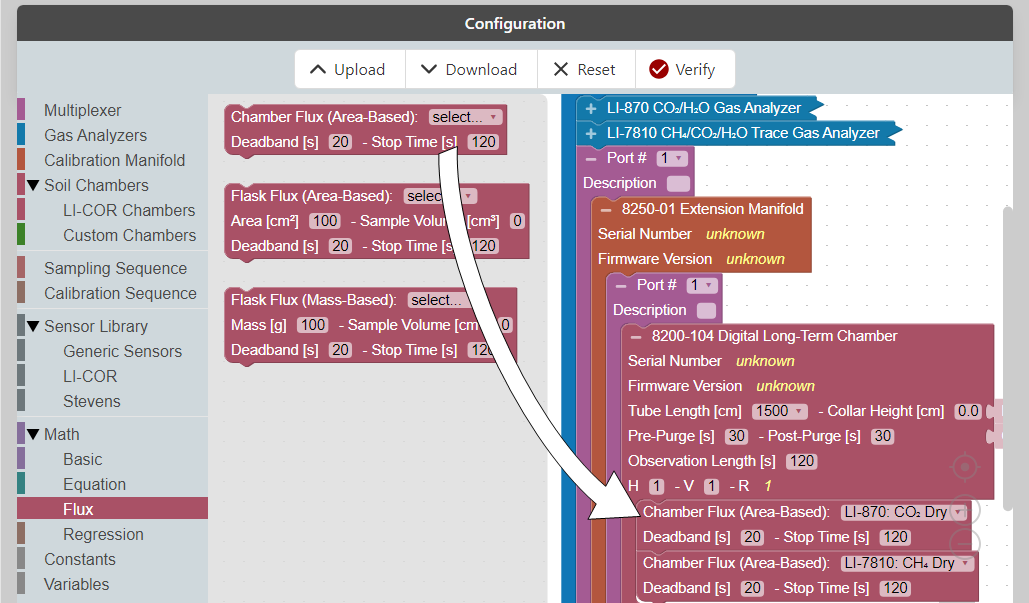Click the Collar Height value field
This screenshot has width=1029, height=603.
(x=968, y=411)
